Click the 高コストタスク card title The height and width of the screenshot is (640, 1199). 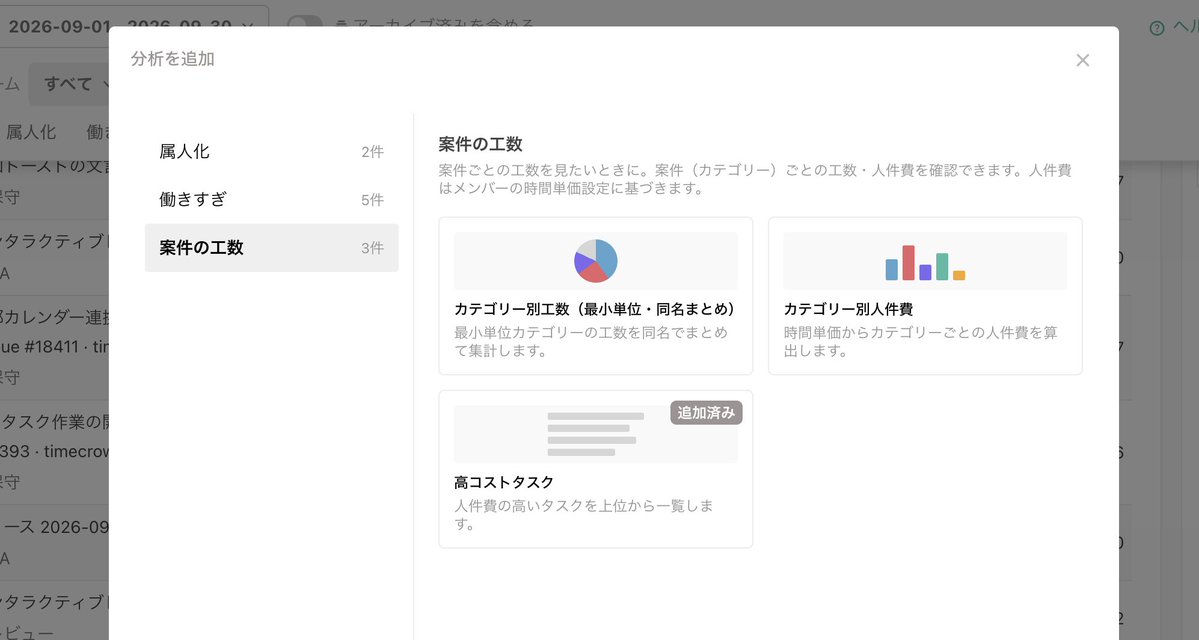pyautogui.click(x=504, y=482)
